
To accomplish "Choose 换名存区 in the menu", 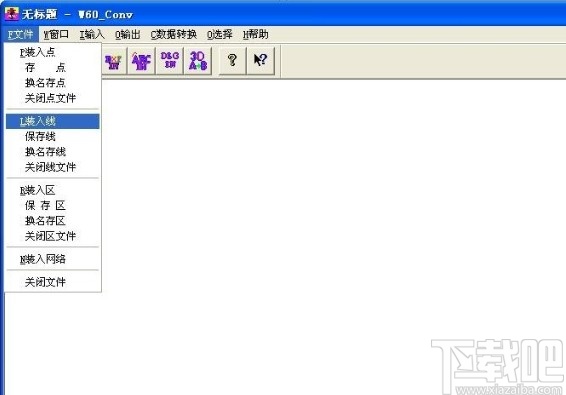I will [53, 221].
